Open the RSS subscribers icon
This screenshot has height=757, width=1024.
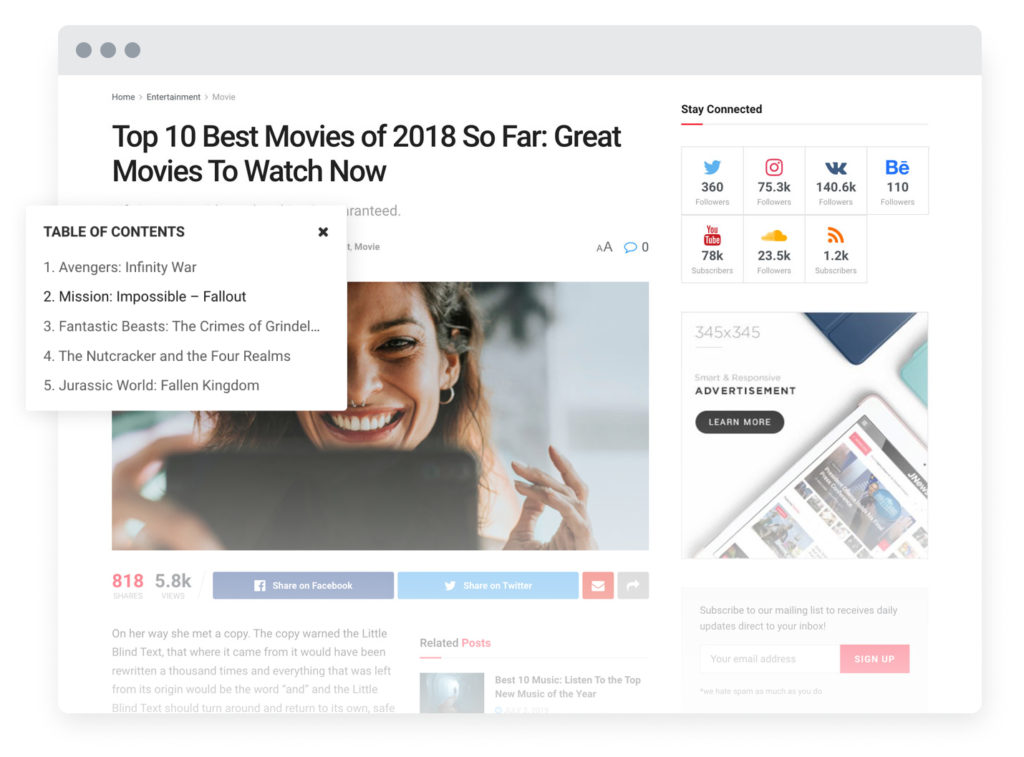pos(836,236)
